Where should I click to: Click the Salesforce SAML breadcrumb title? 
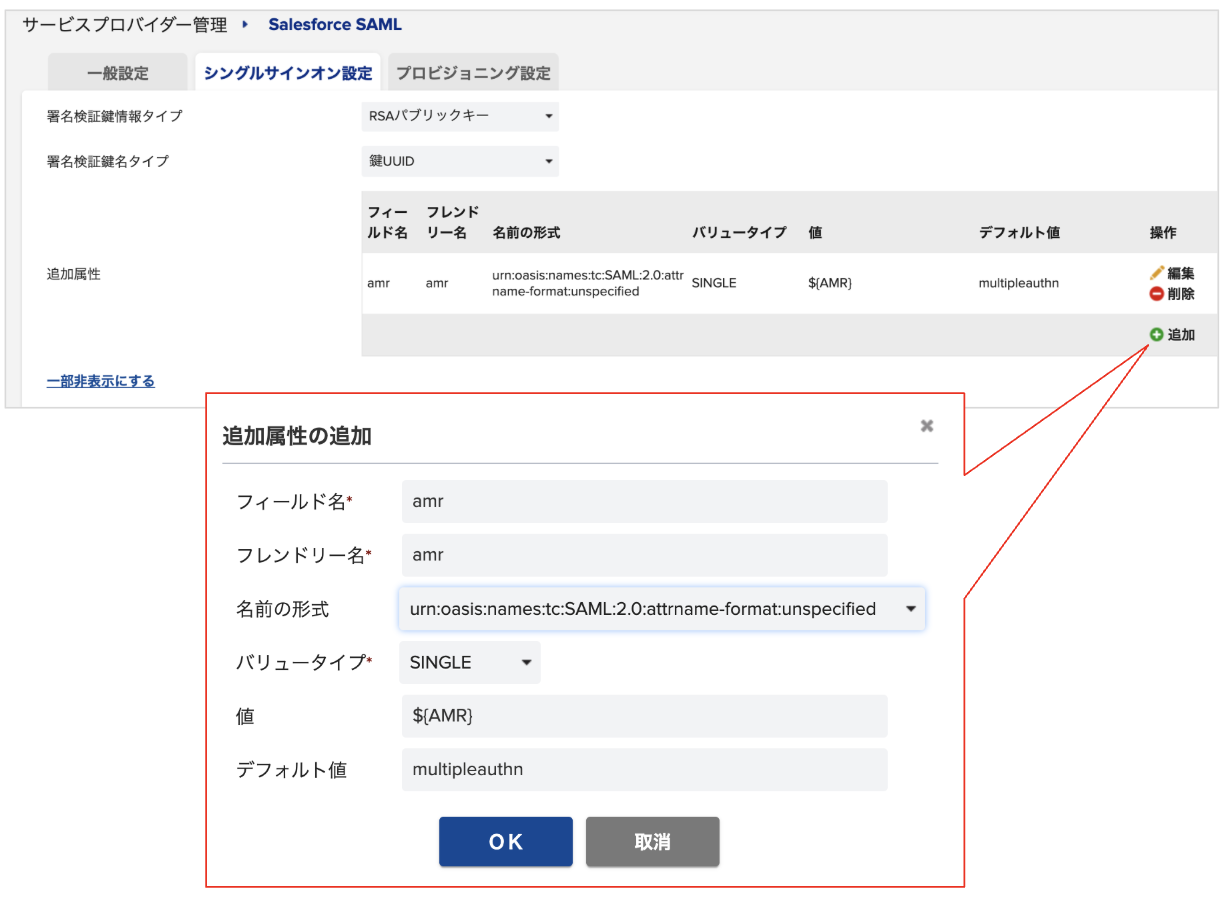click(335, 25)
